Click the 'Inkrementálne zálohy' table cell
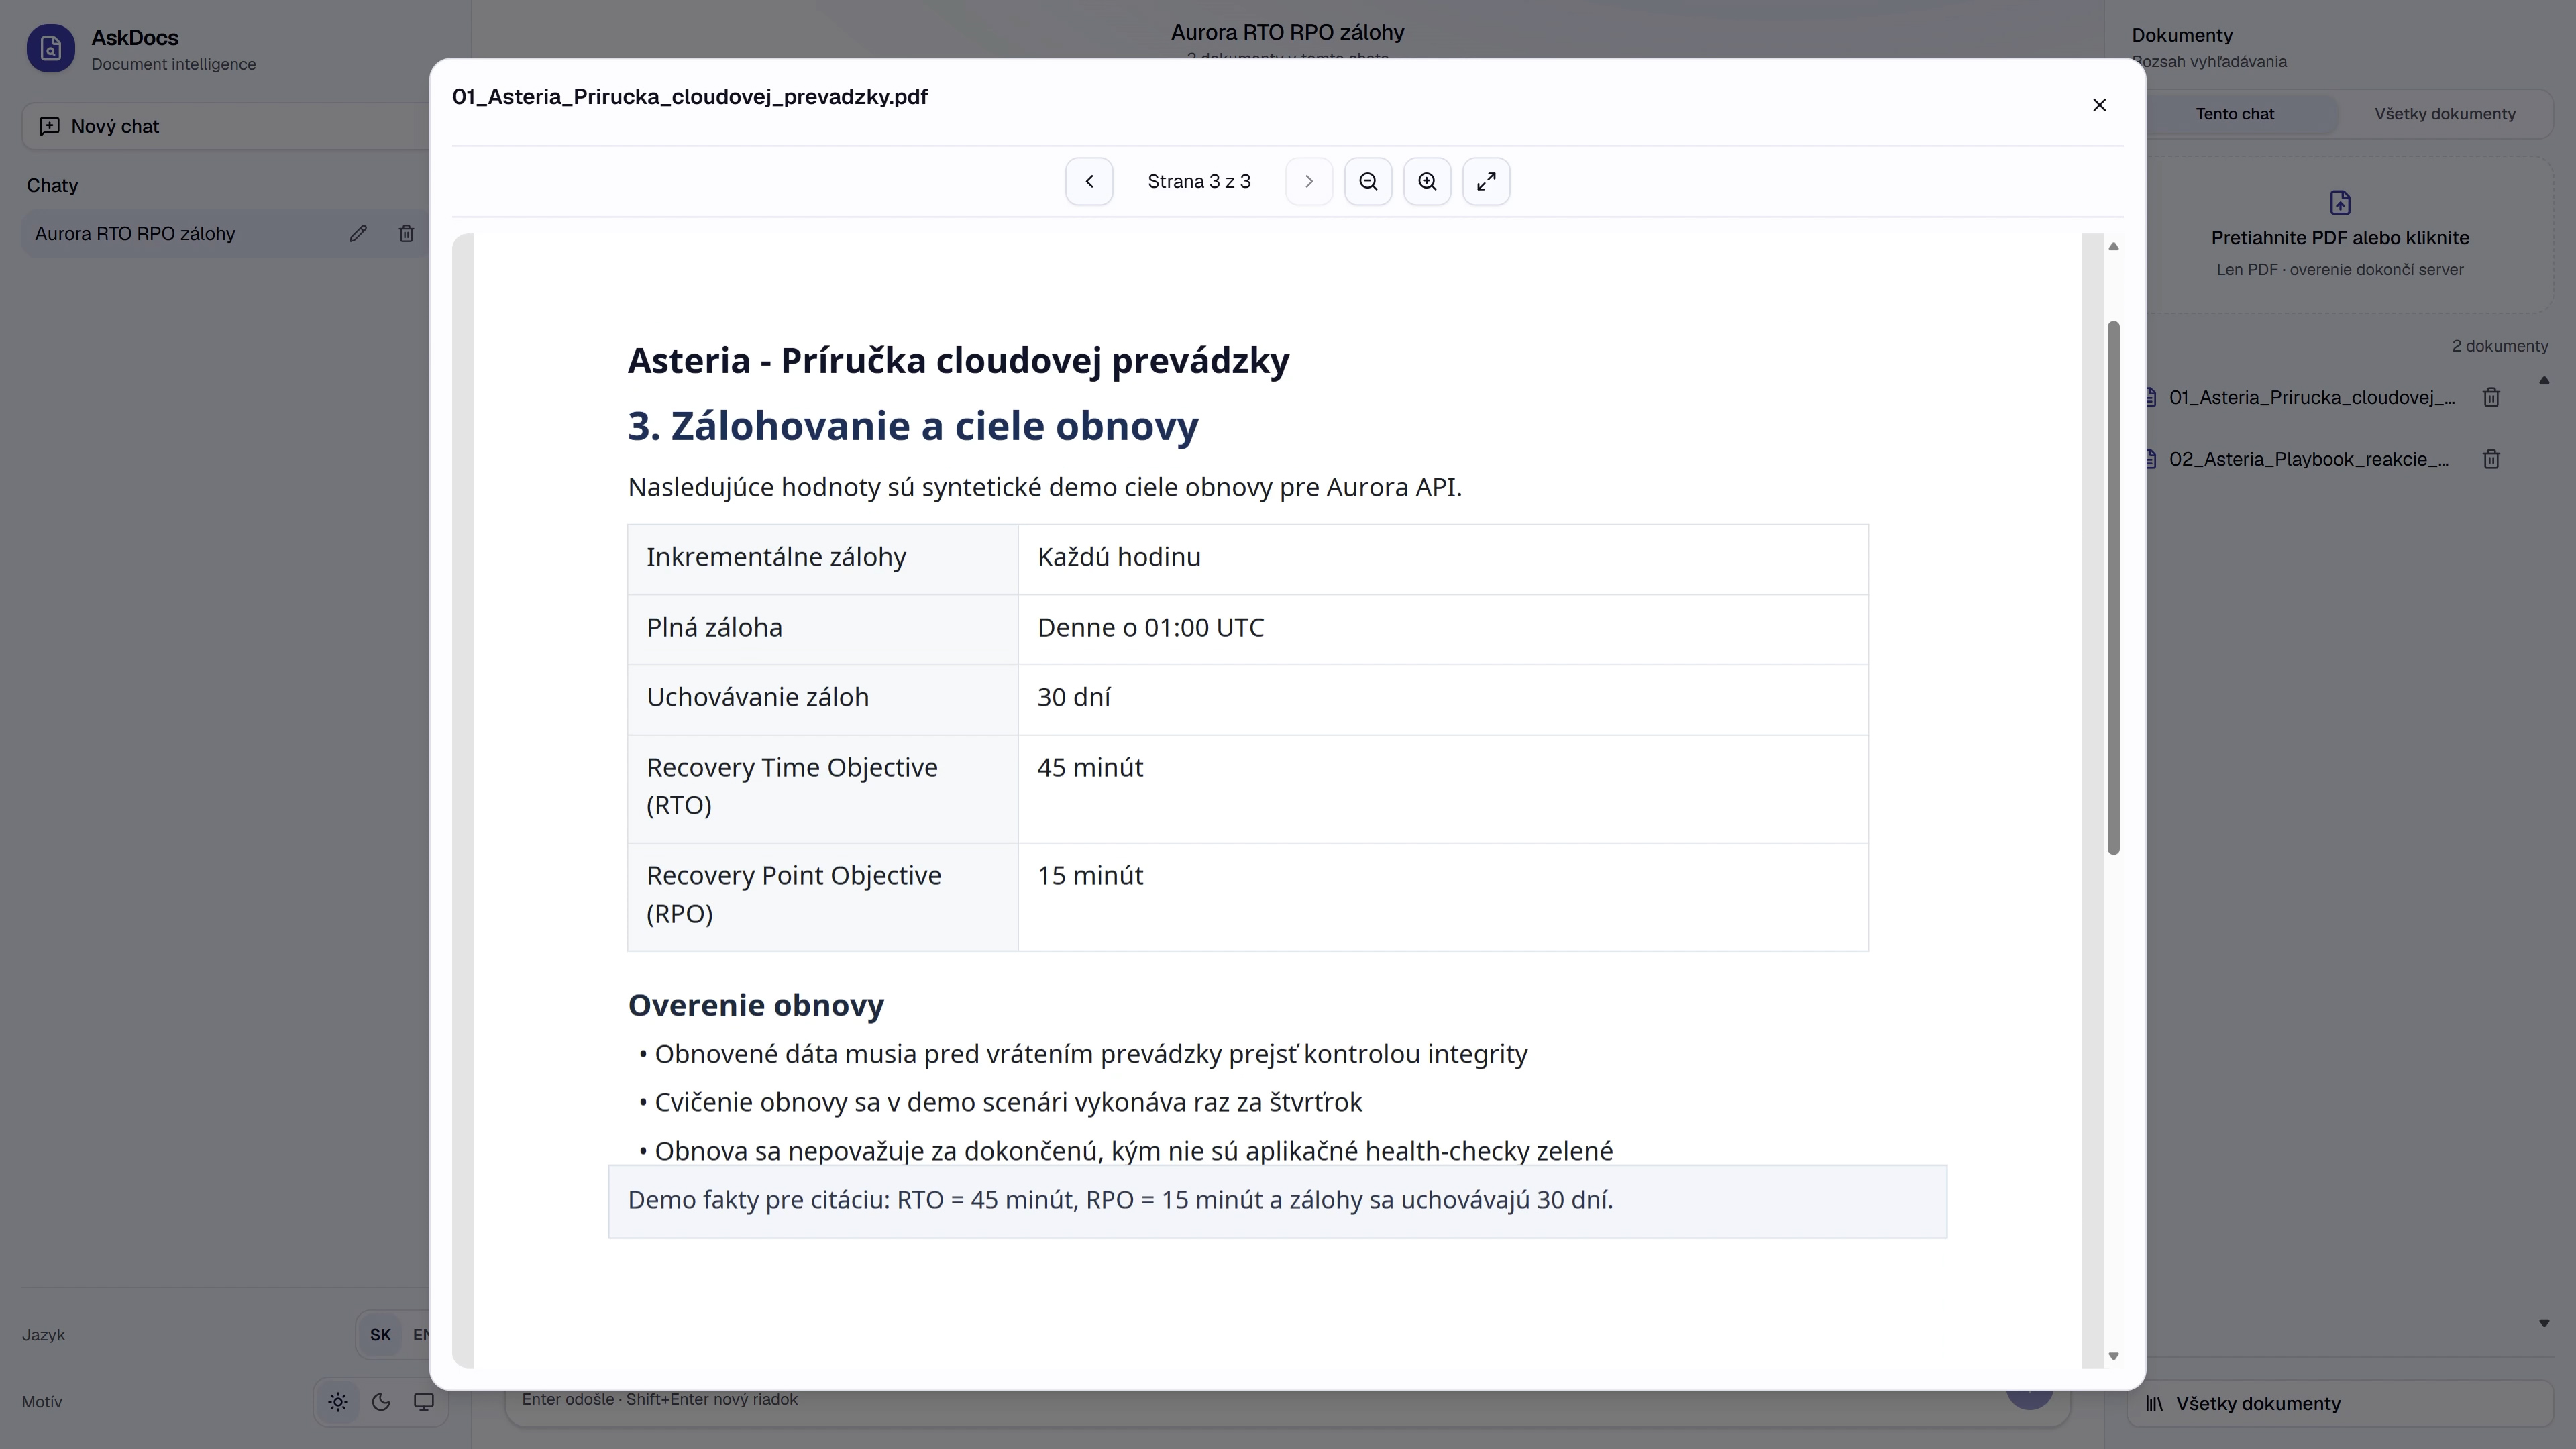The height and width of the screenshot is (1449, 2576). click(823, 559)
